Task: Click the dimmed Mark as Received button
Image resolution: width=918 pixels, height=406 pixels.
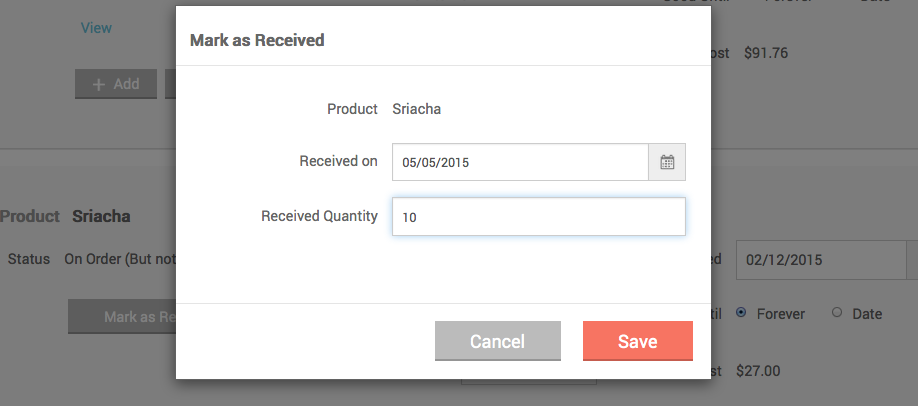Action: click(x=122, y=317)
